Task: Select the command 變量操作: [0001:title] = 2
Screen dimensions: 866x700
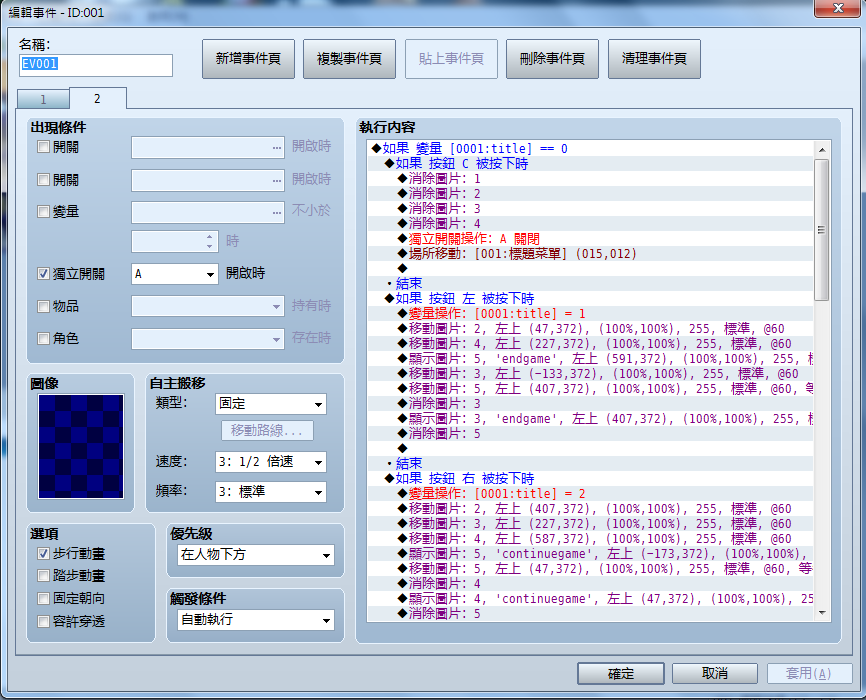Action: point(591,493)
